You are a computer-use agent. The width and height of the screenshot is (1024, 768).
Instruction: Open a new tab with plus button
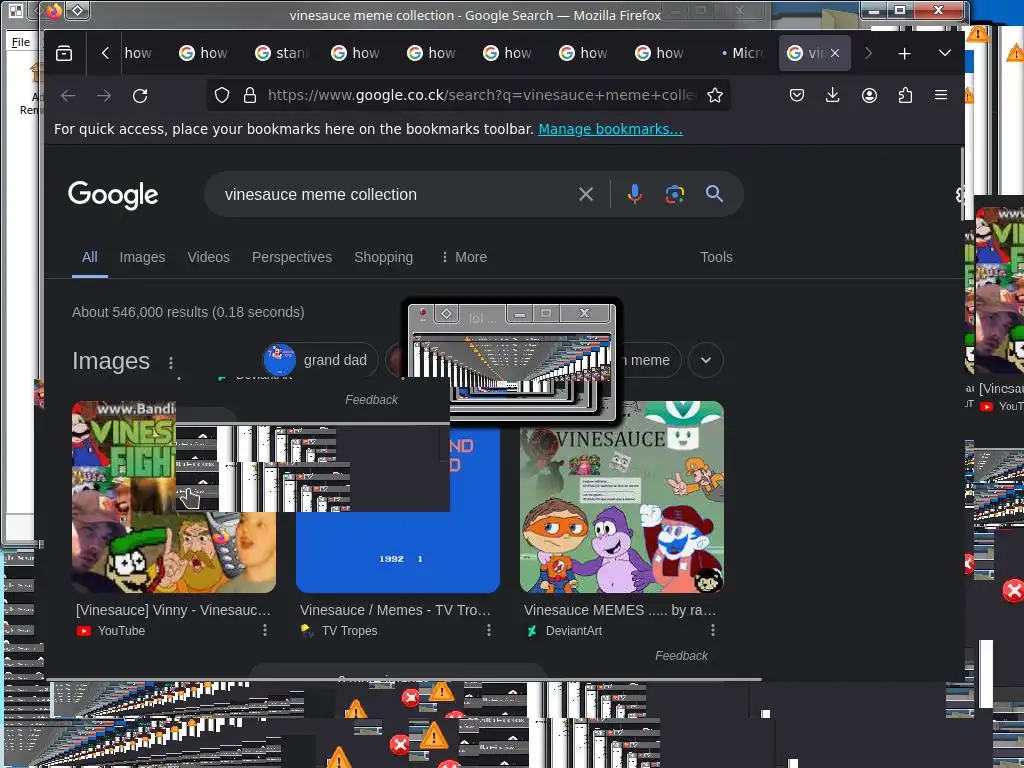tap(904, 54)
